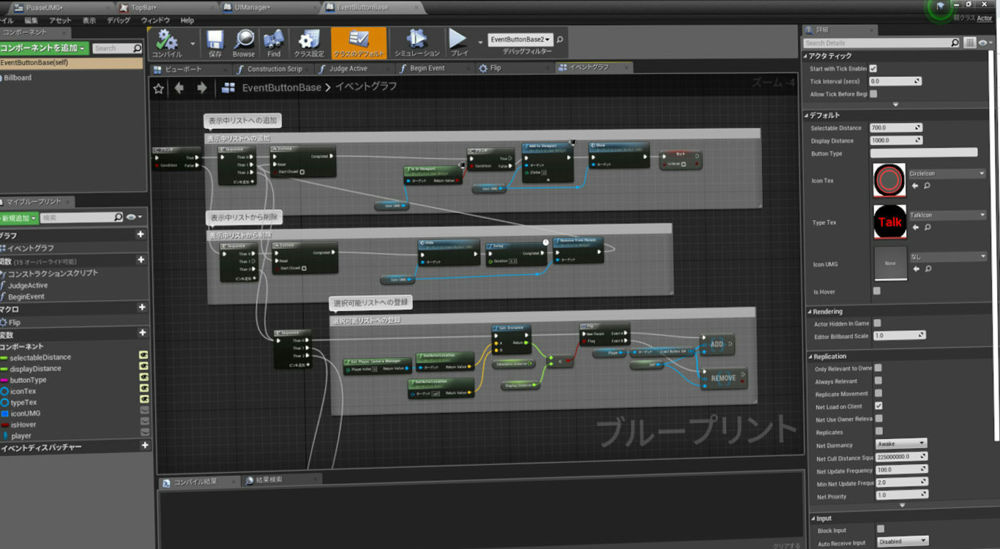Click the Icon Tex CircleIcon thumbnail

point(889,180)
